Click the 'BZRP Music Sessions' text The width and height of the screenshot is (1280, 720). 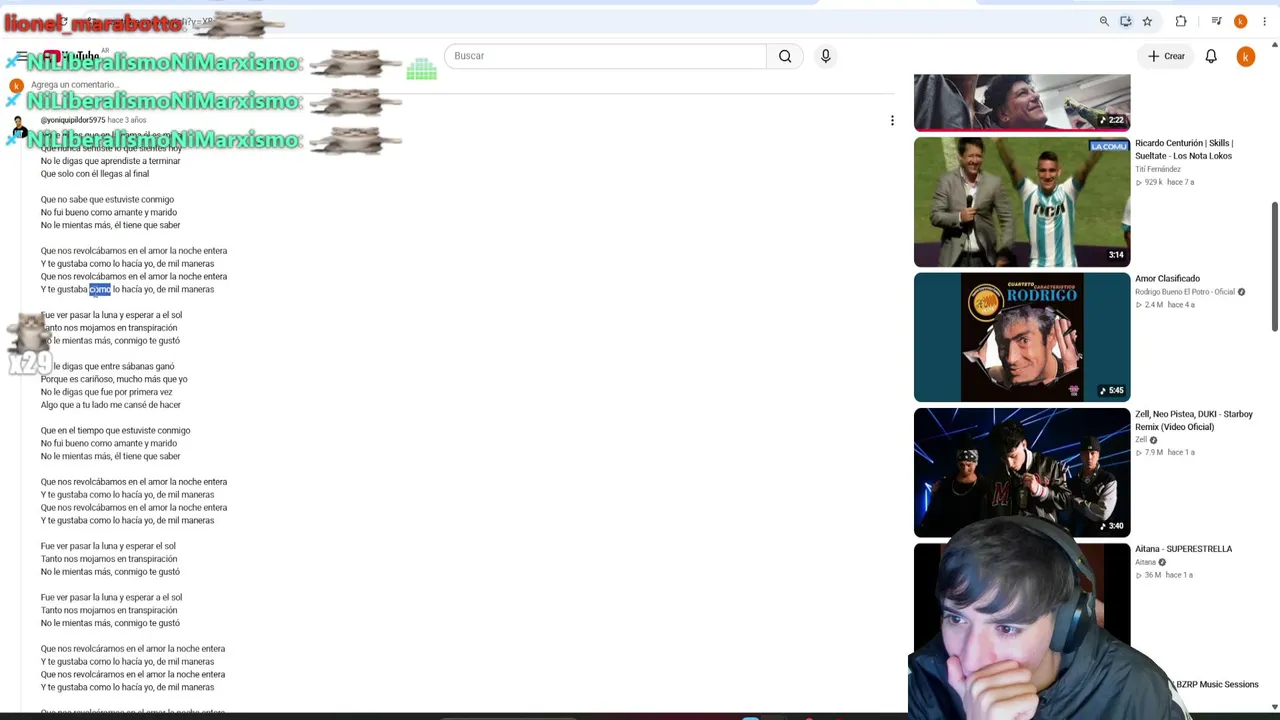pyautogui.click(x=1217, y=684)
